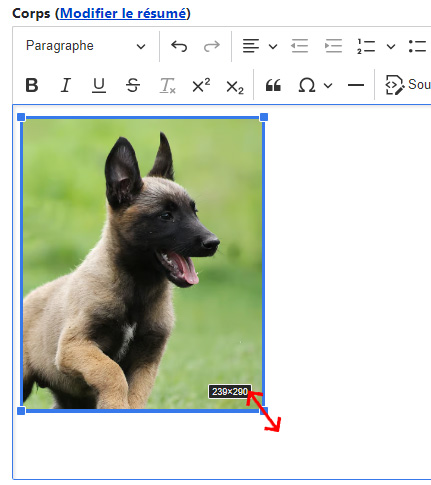This screenshot has width=431, height=485.
Task: Select the puppy image in the editor
Action: point(143,264)
